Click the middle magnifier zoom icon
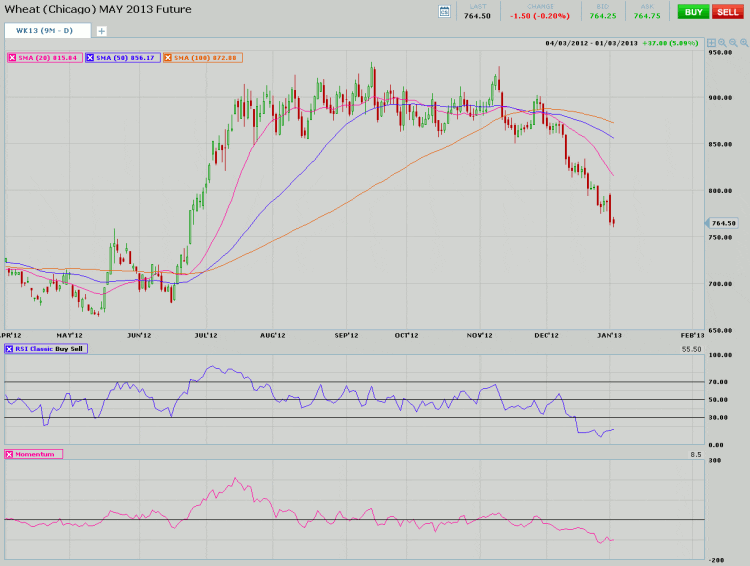This screenshot has width=750, height=566. coord(731,44)
